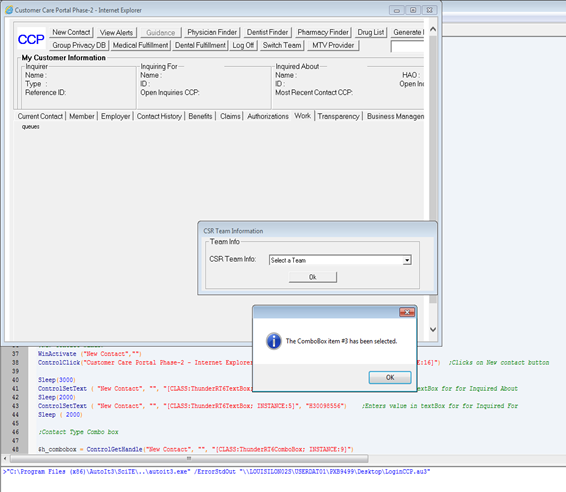This screenshot has height=492, width=566.
Task: Click the browser scrollbar up arrow
Action: coord(433,29)
